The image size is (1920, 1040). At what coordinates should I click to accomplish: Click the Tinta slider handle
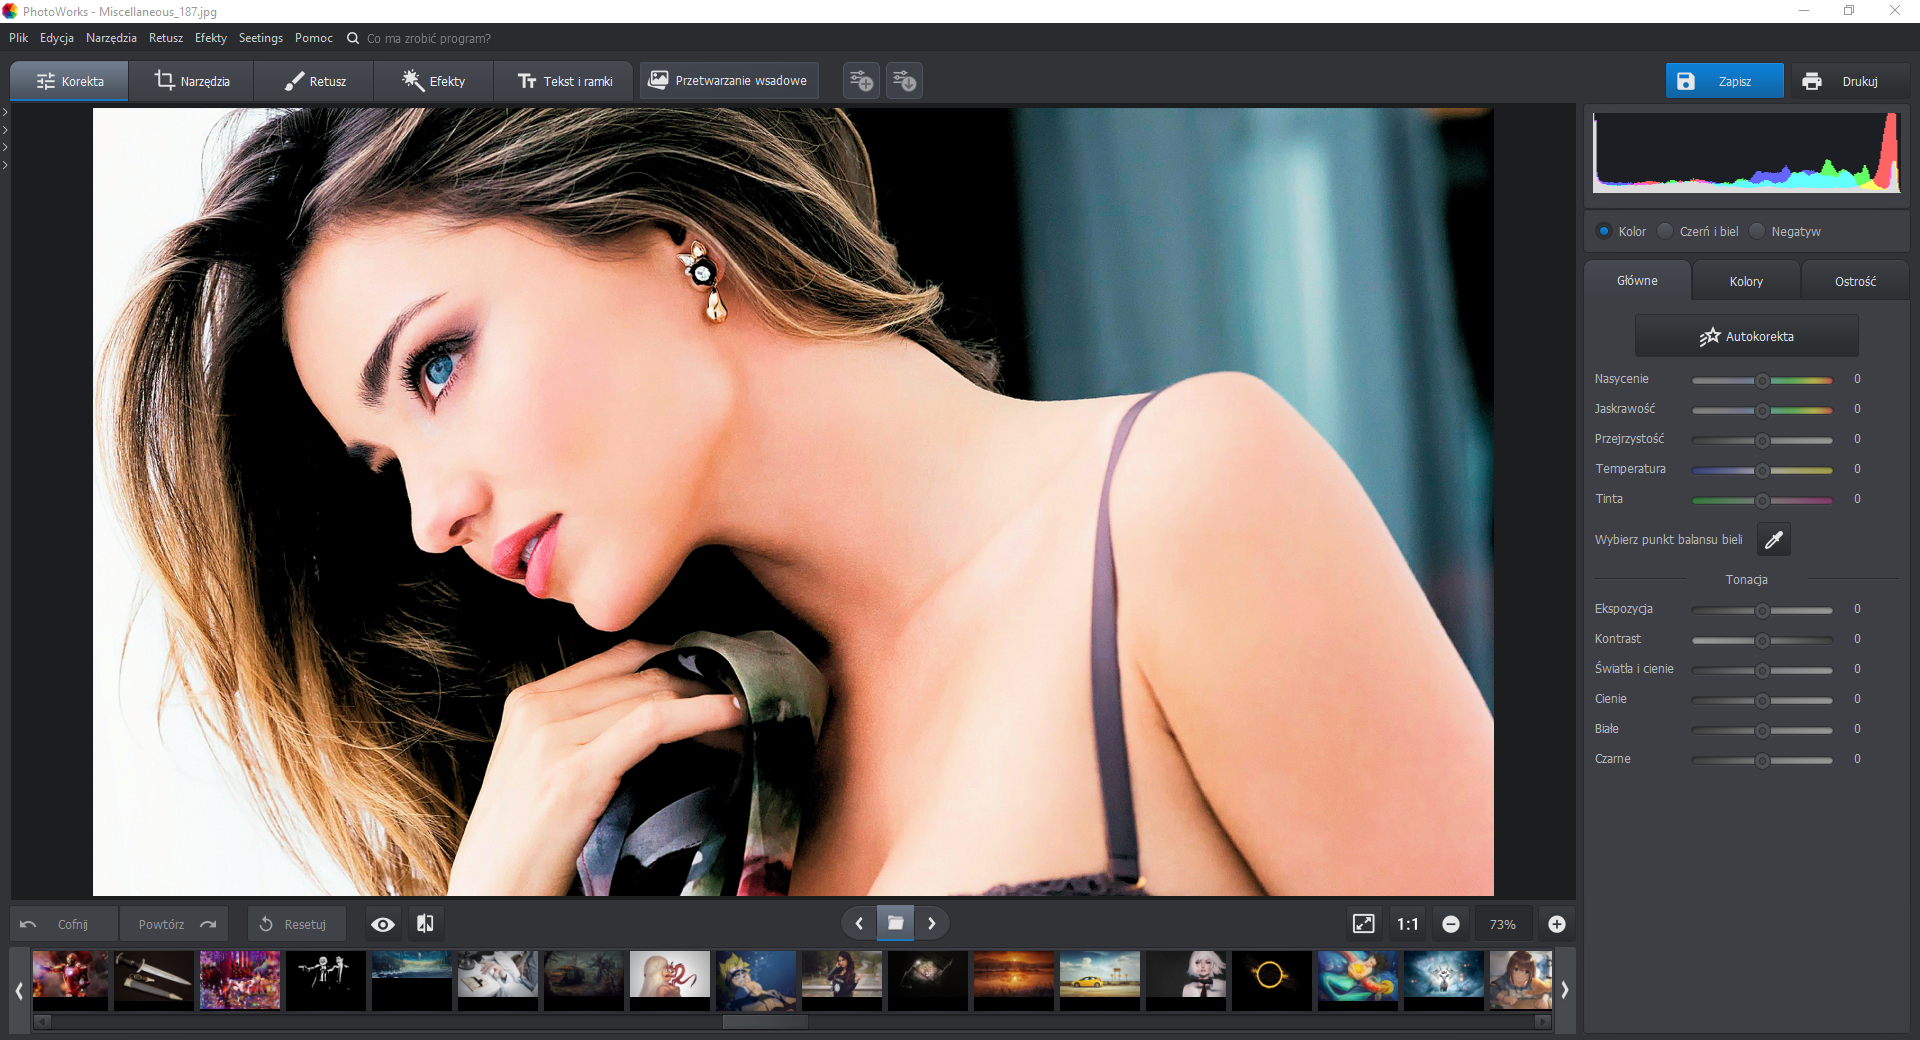click(x=1762, y=500)
